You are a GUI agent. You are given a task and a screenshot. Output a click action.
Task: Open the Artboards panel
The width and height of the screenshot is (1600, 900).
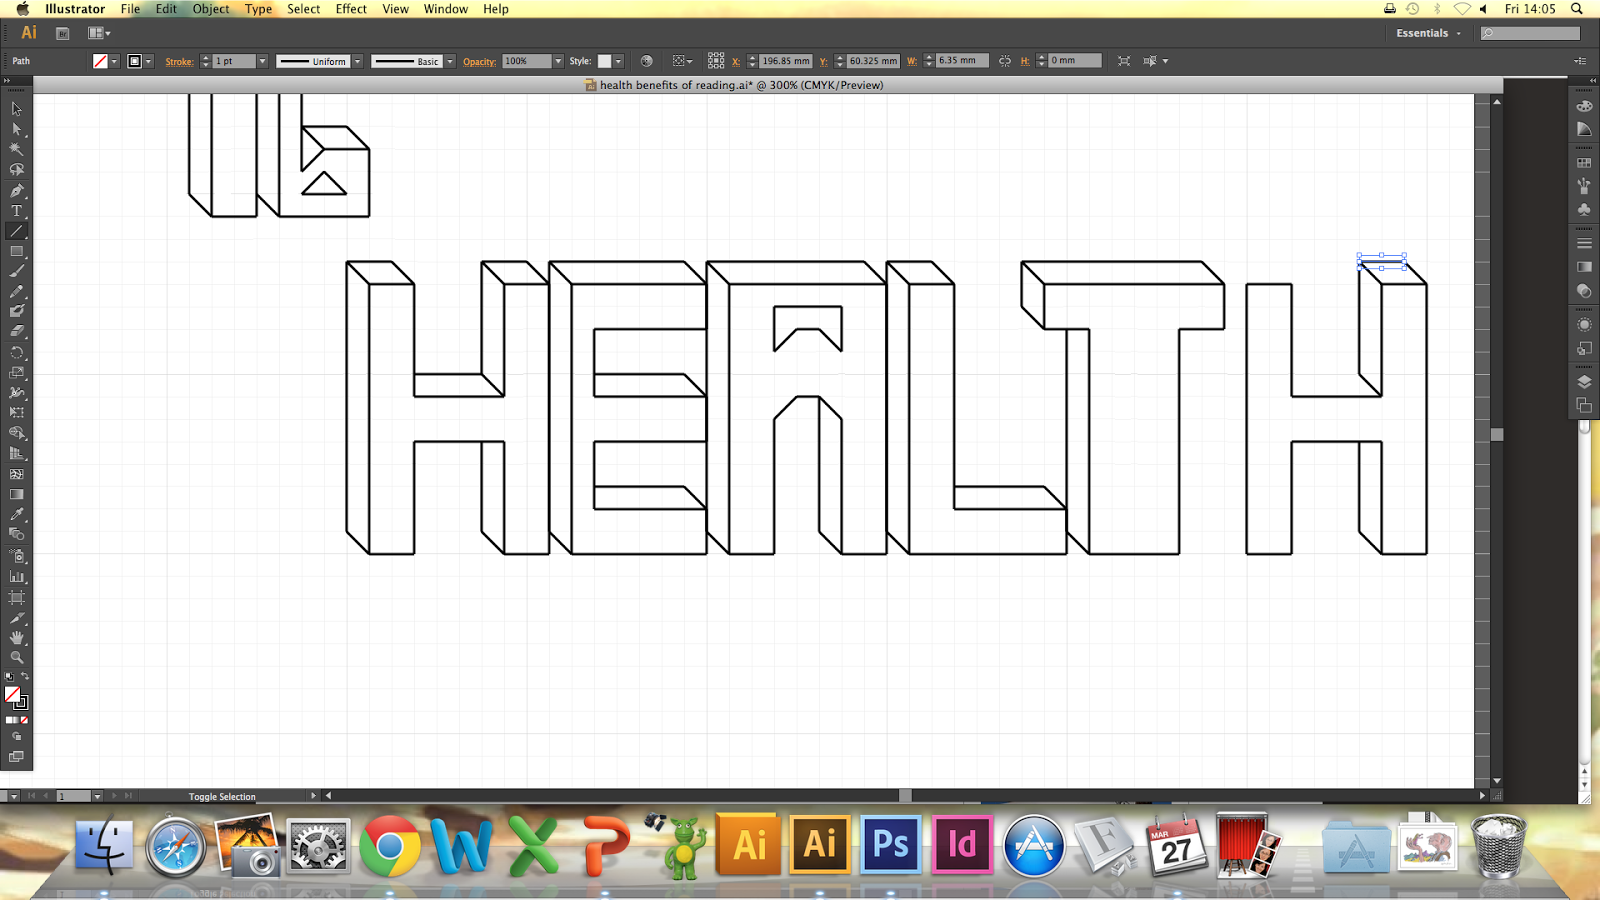[1584, 405]
